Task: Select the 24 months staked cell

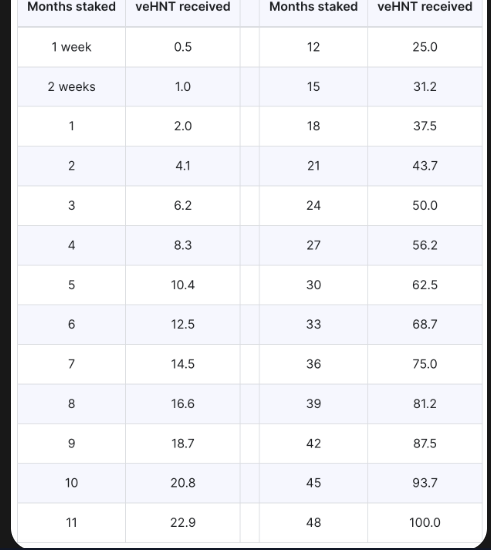Action: point(314,206)
